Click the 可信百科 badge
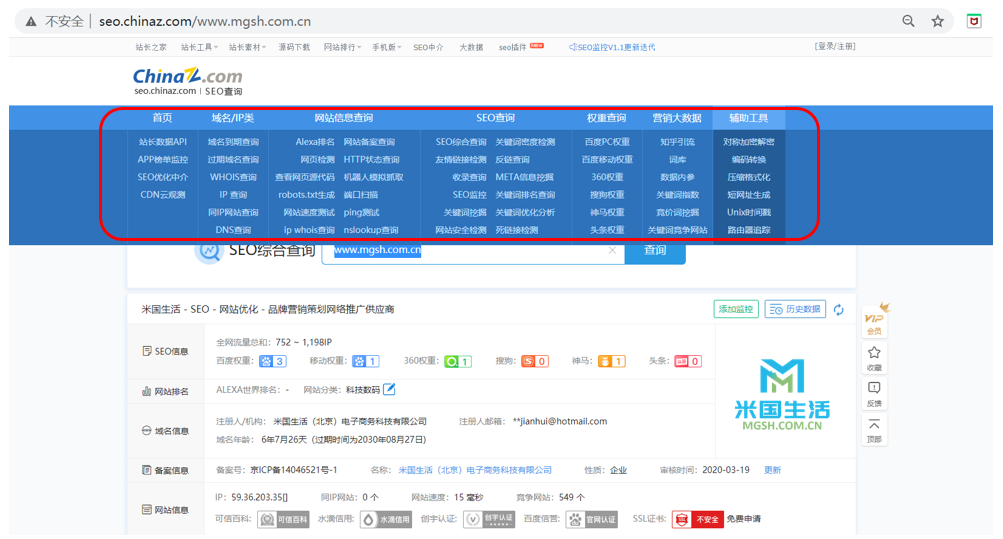Image resolution: width=1003 pixels, height=539 pixels. 283,519
